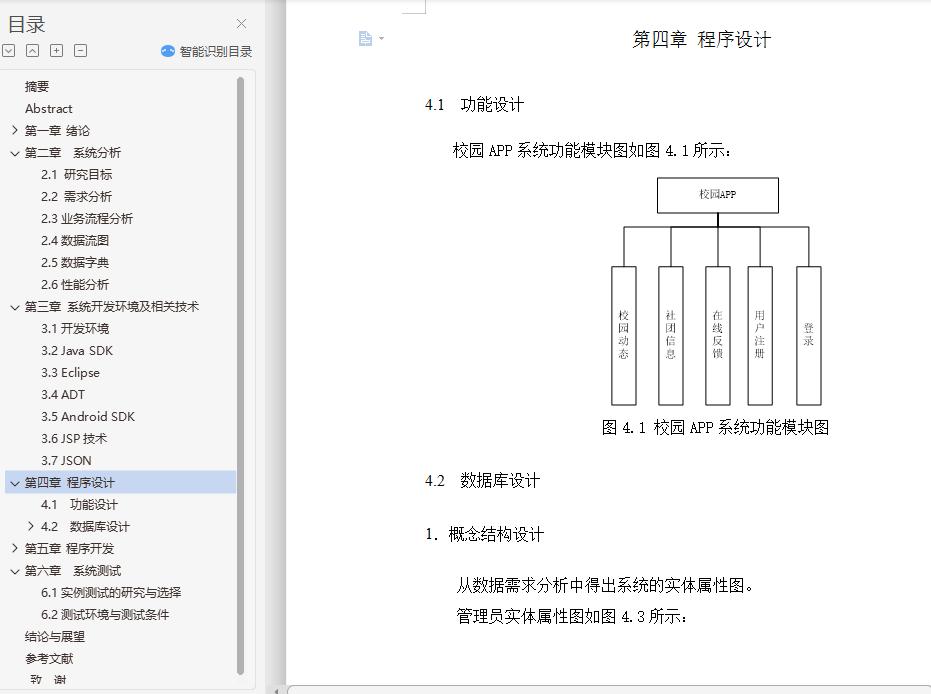
Task: Select 第五章 程序开发 outline entry
Action: tap(69, 548)
